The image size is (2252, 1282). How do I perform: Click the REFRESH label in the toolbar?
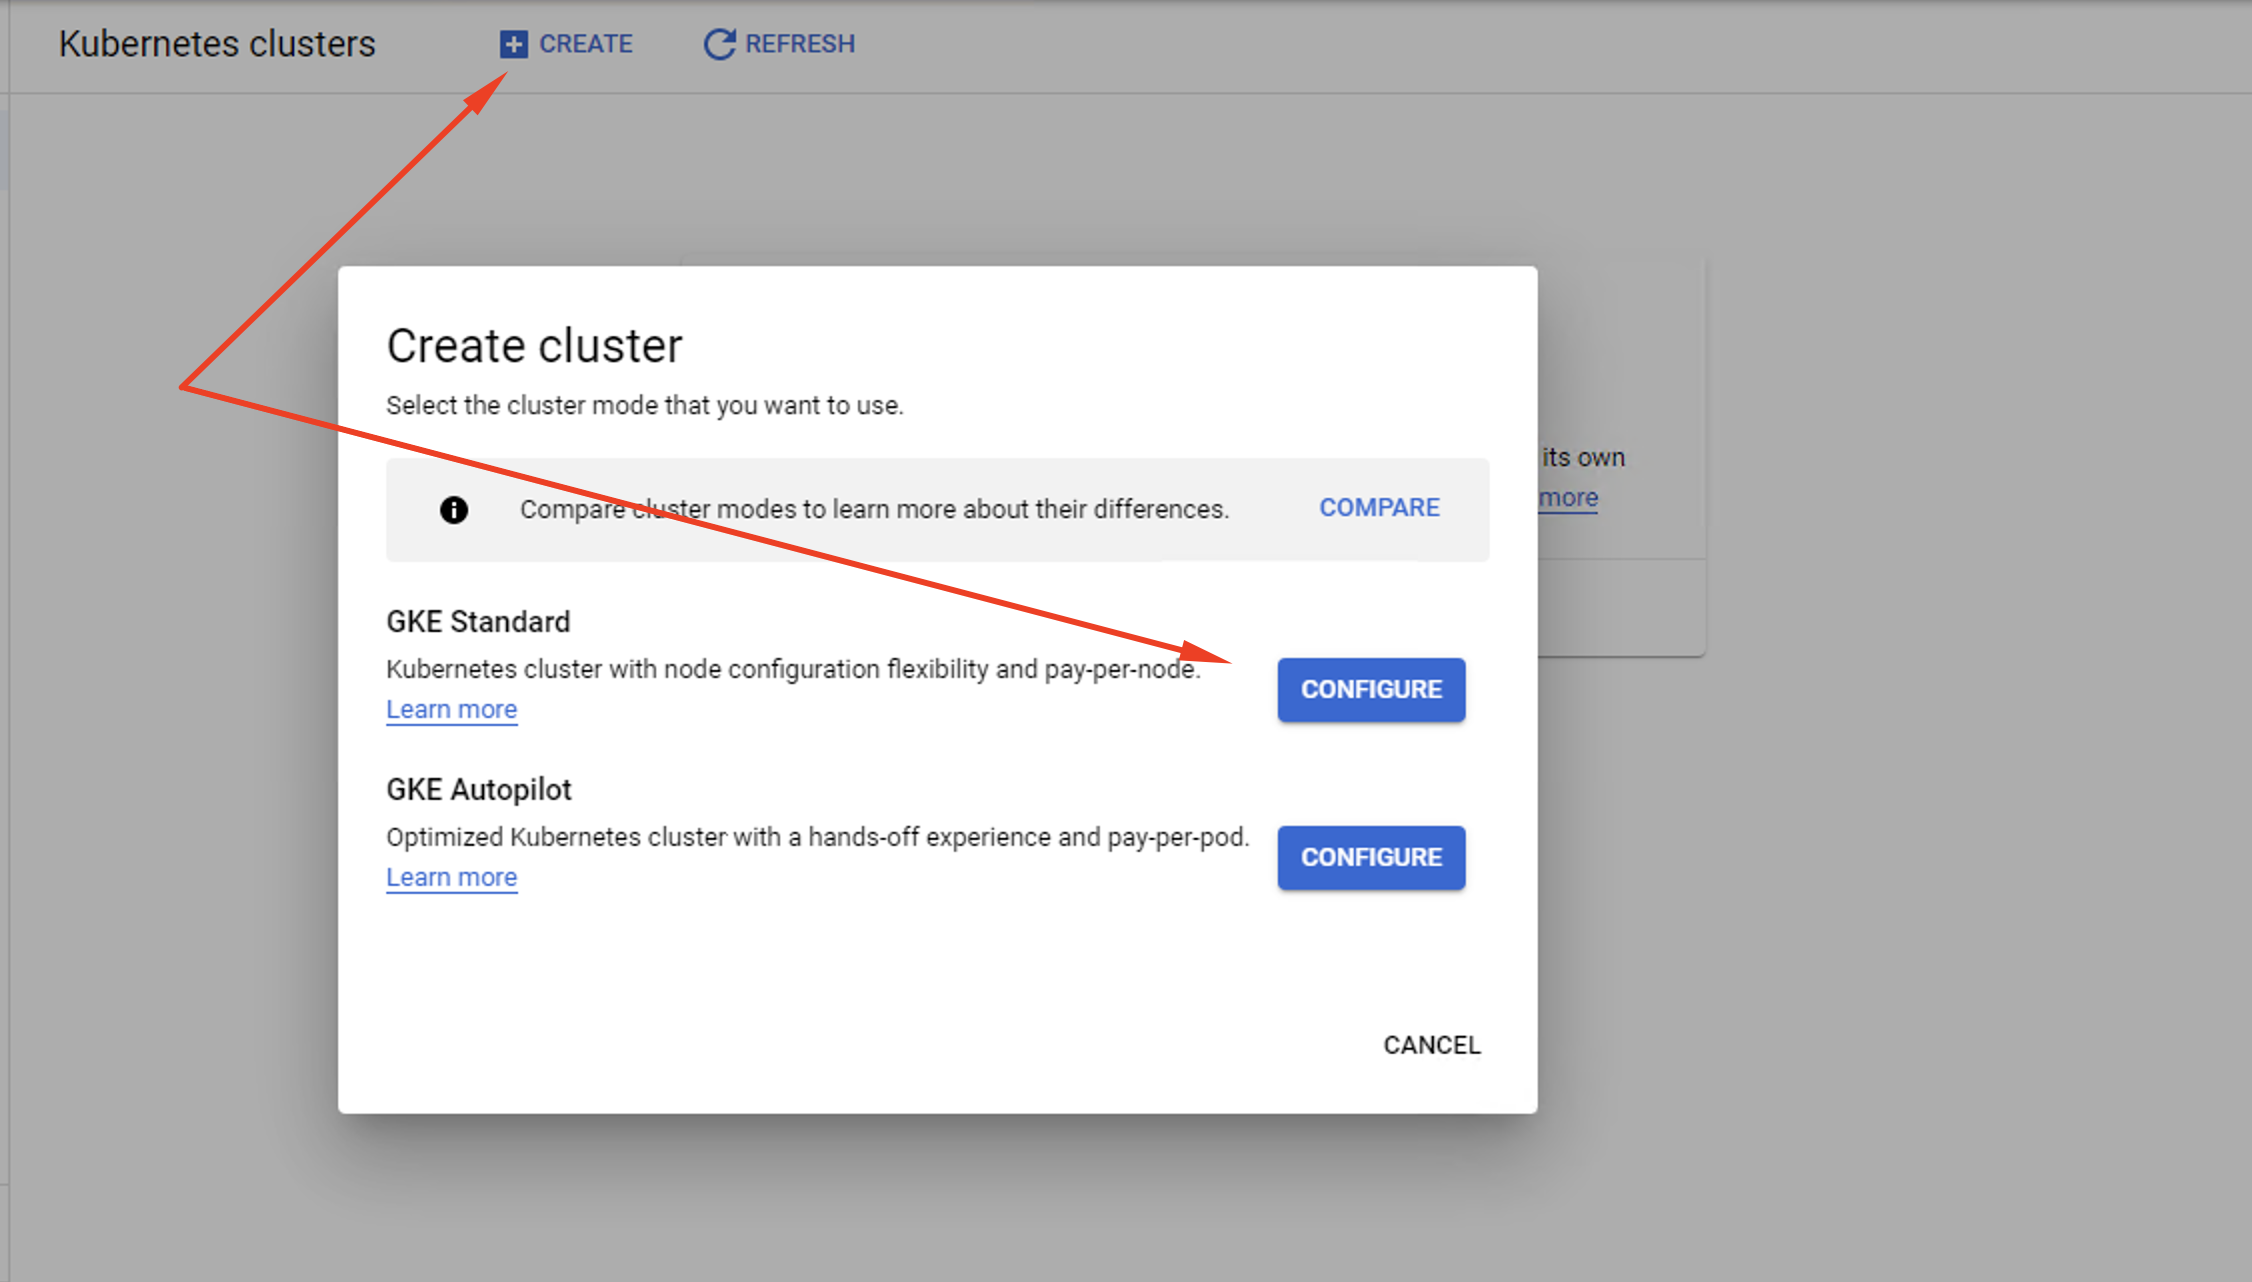point(800,44)
